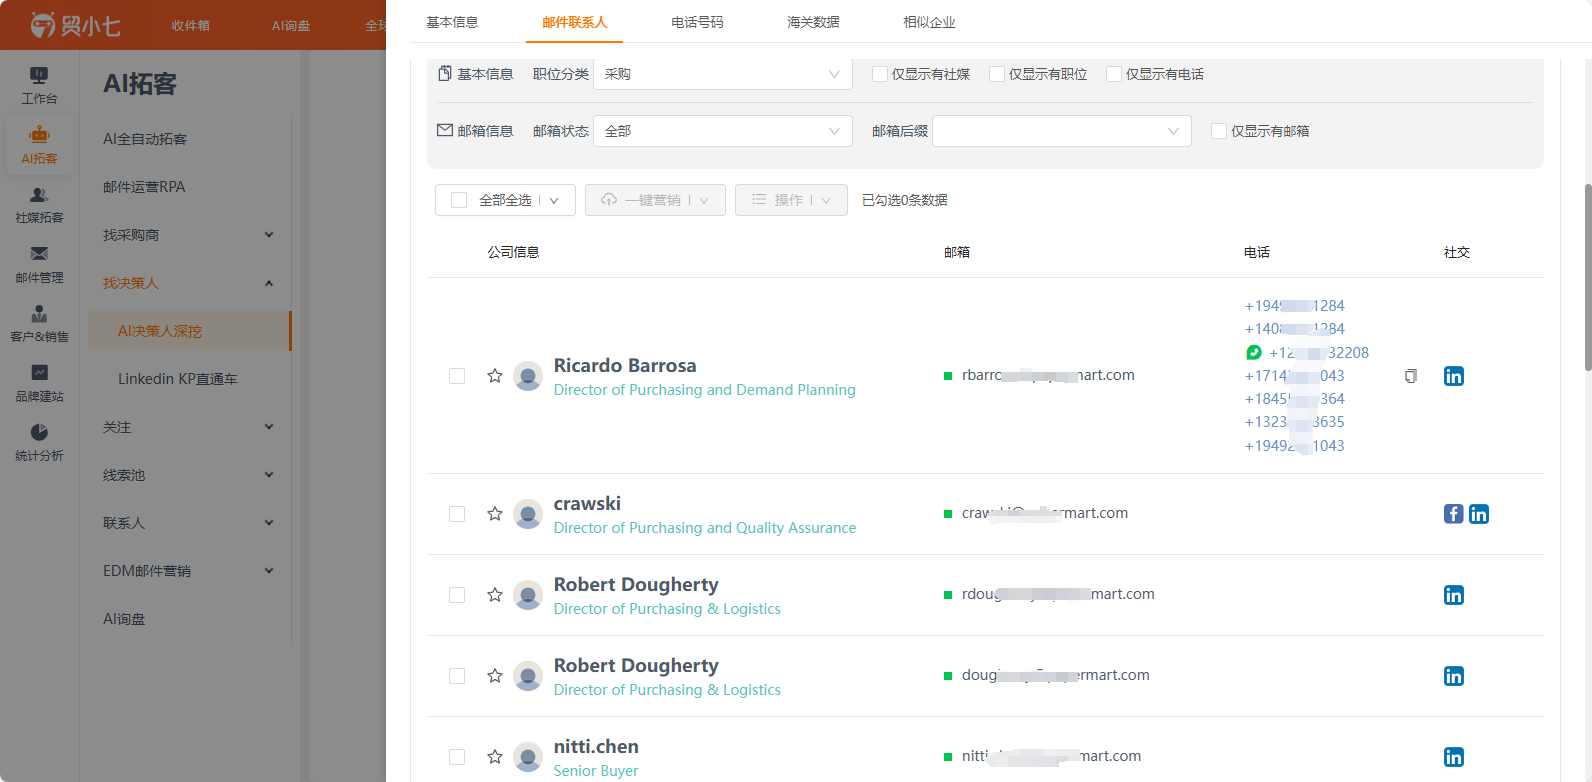Star the Robert Dougherty contact with doug email
This screenshot has width=1592, height=782.
[495, 676]
